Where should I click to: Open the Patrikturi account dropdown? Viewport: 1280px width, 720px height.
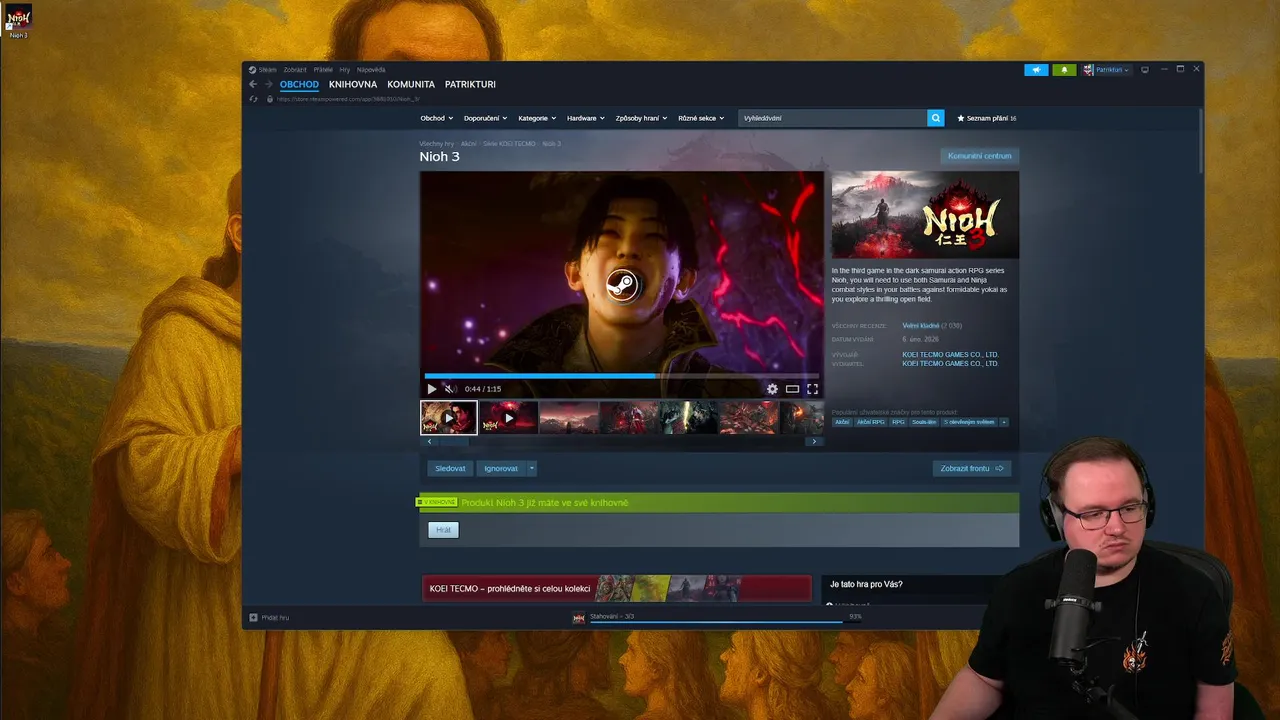click(1107, 70)
